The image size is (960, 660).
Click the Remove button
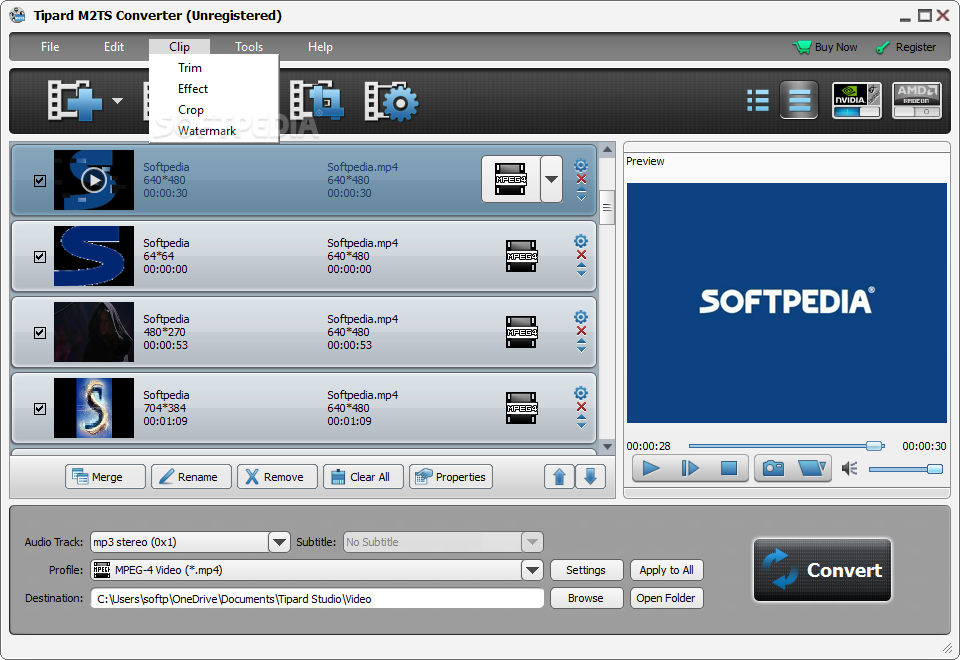tap(277, 476)
